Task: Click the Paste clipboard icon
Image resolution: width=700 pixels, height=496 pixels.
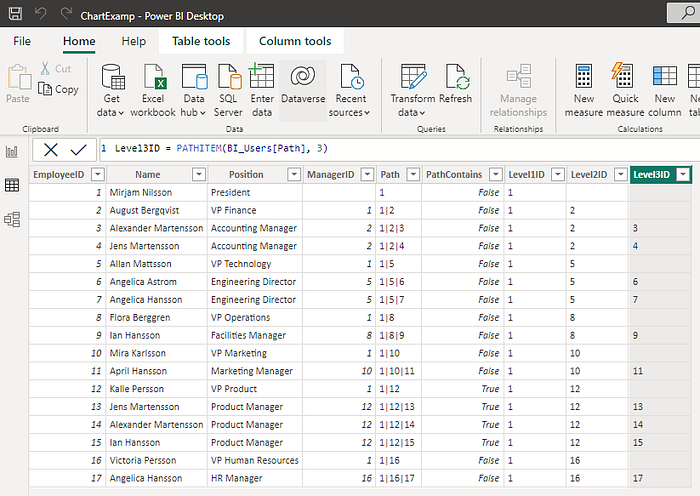Action: (x=18, y=84)
